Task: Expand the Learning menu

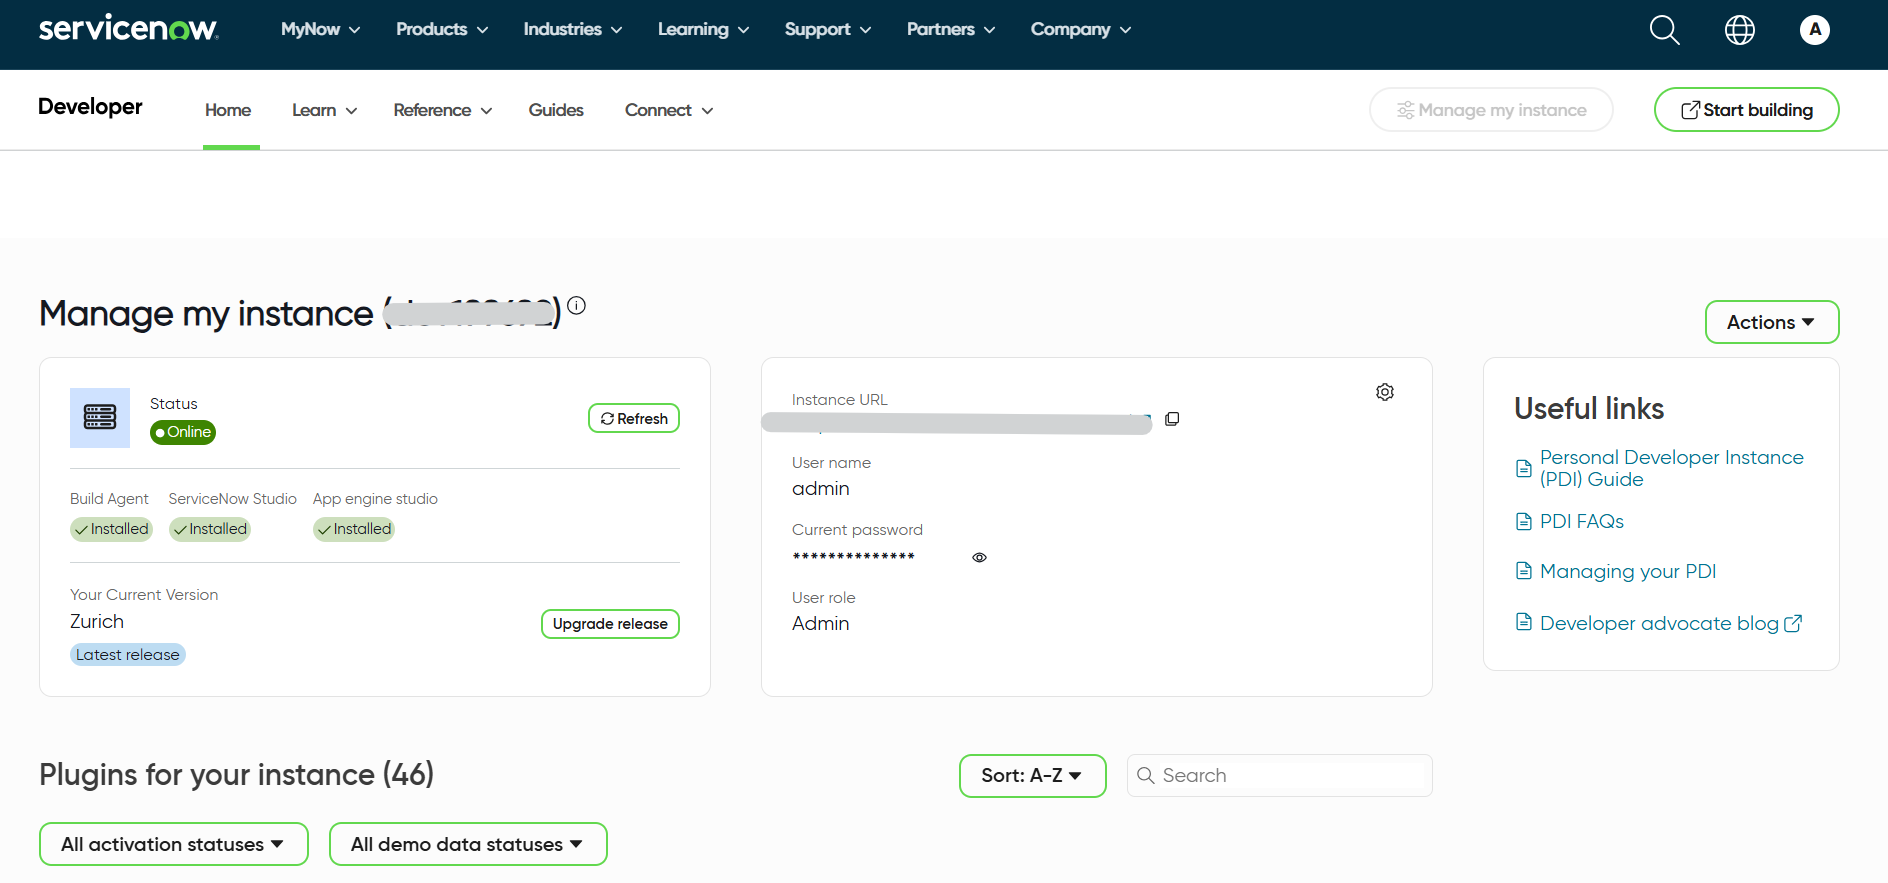Action: (703, 29)
